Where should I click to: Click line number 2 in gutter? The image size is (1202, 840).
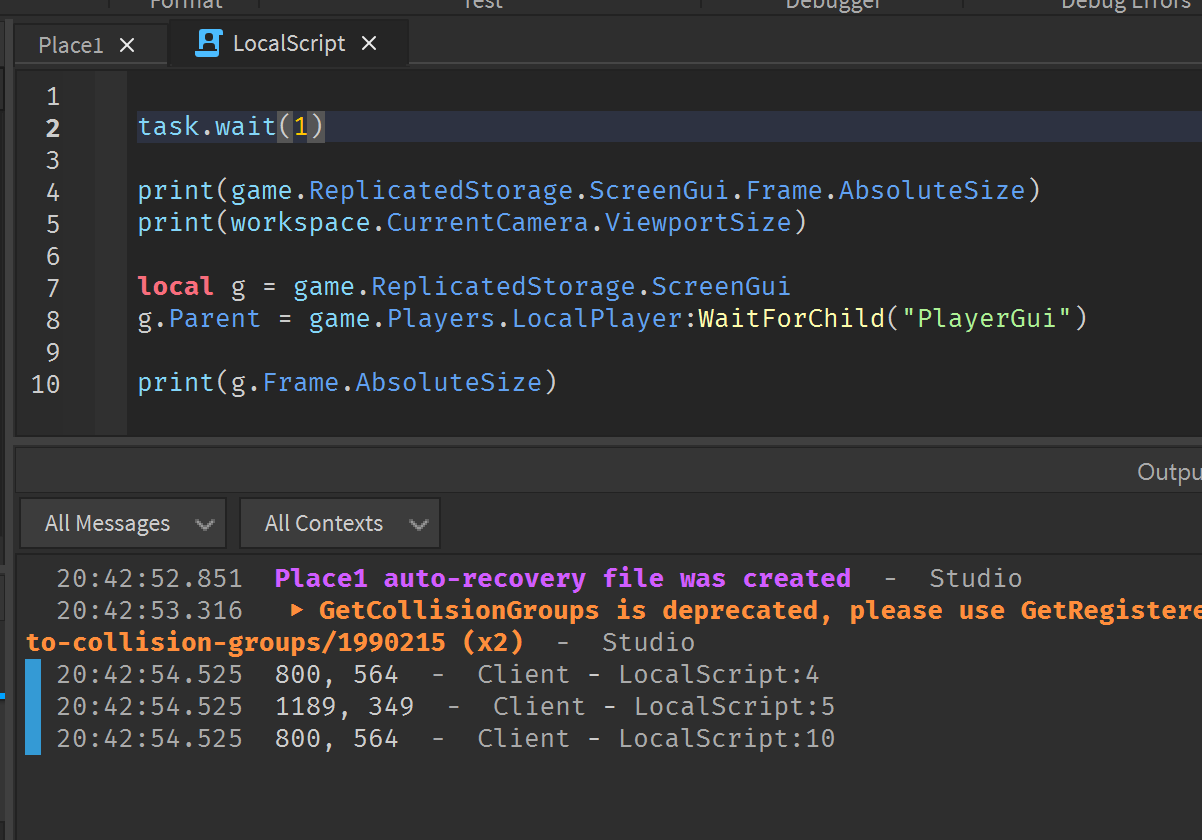pos(52,128)
